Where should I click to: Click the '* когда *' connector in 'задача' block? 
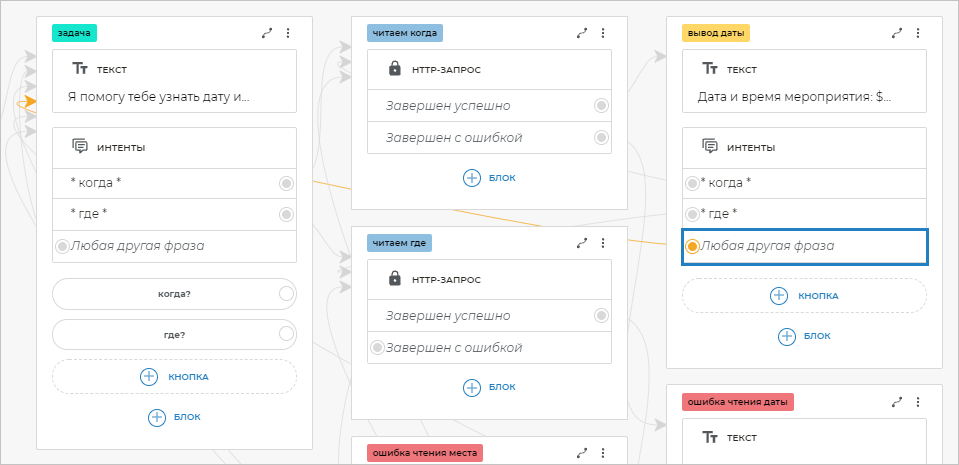[286, 183]
